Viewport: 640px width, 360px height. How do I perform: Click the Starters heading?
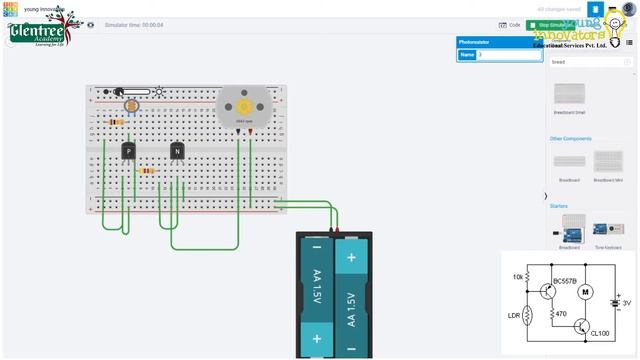(558, 206)
